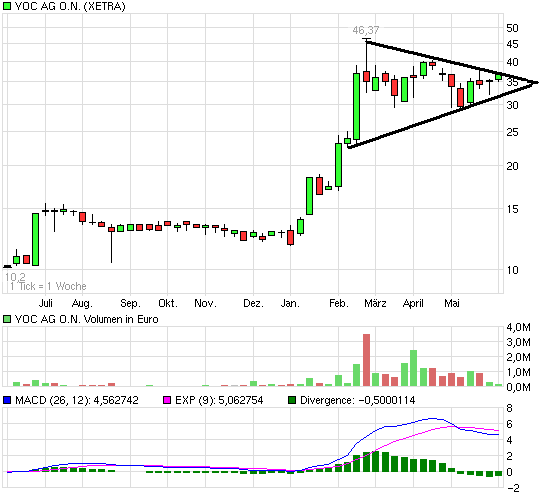Click the volume axis value '3,0M'
Screen dimensions: 545x496
(x=519, y=342)
